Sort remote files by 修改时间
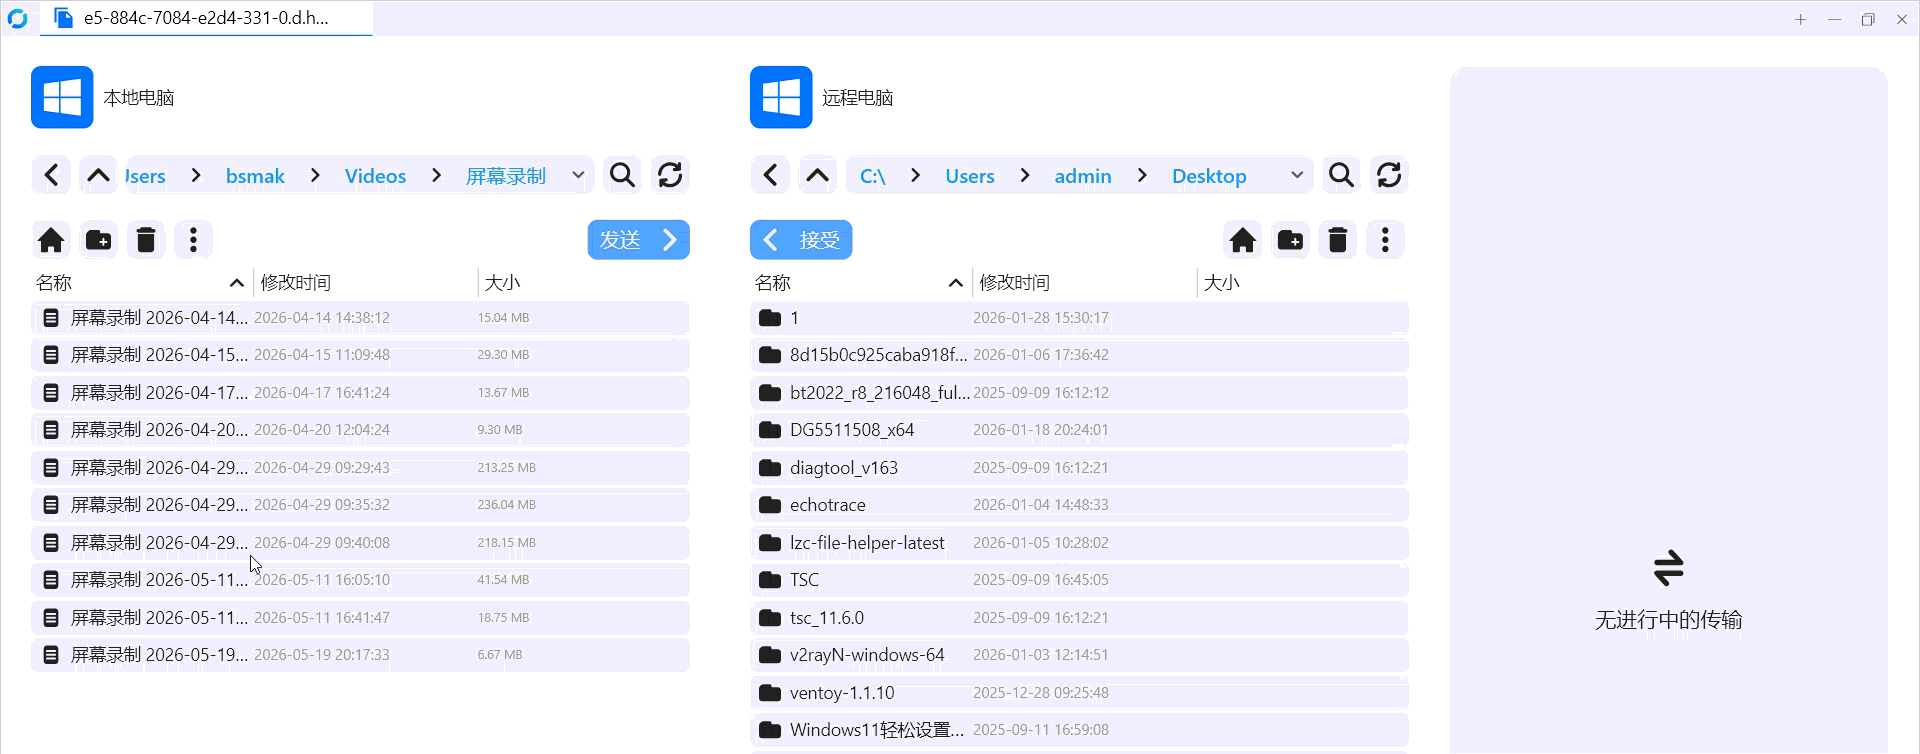 pos(1015,283)
